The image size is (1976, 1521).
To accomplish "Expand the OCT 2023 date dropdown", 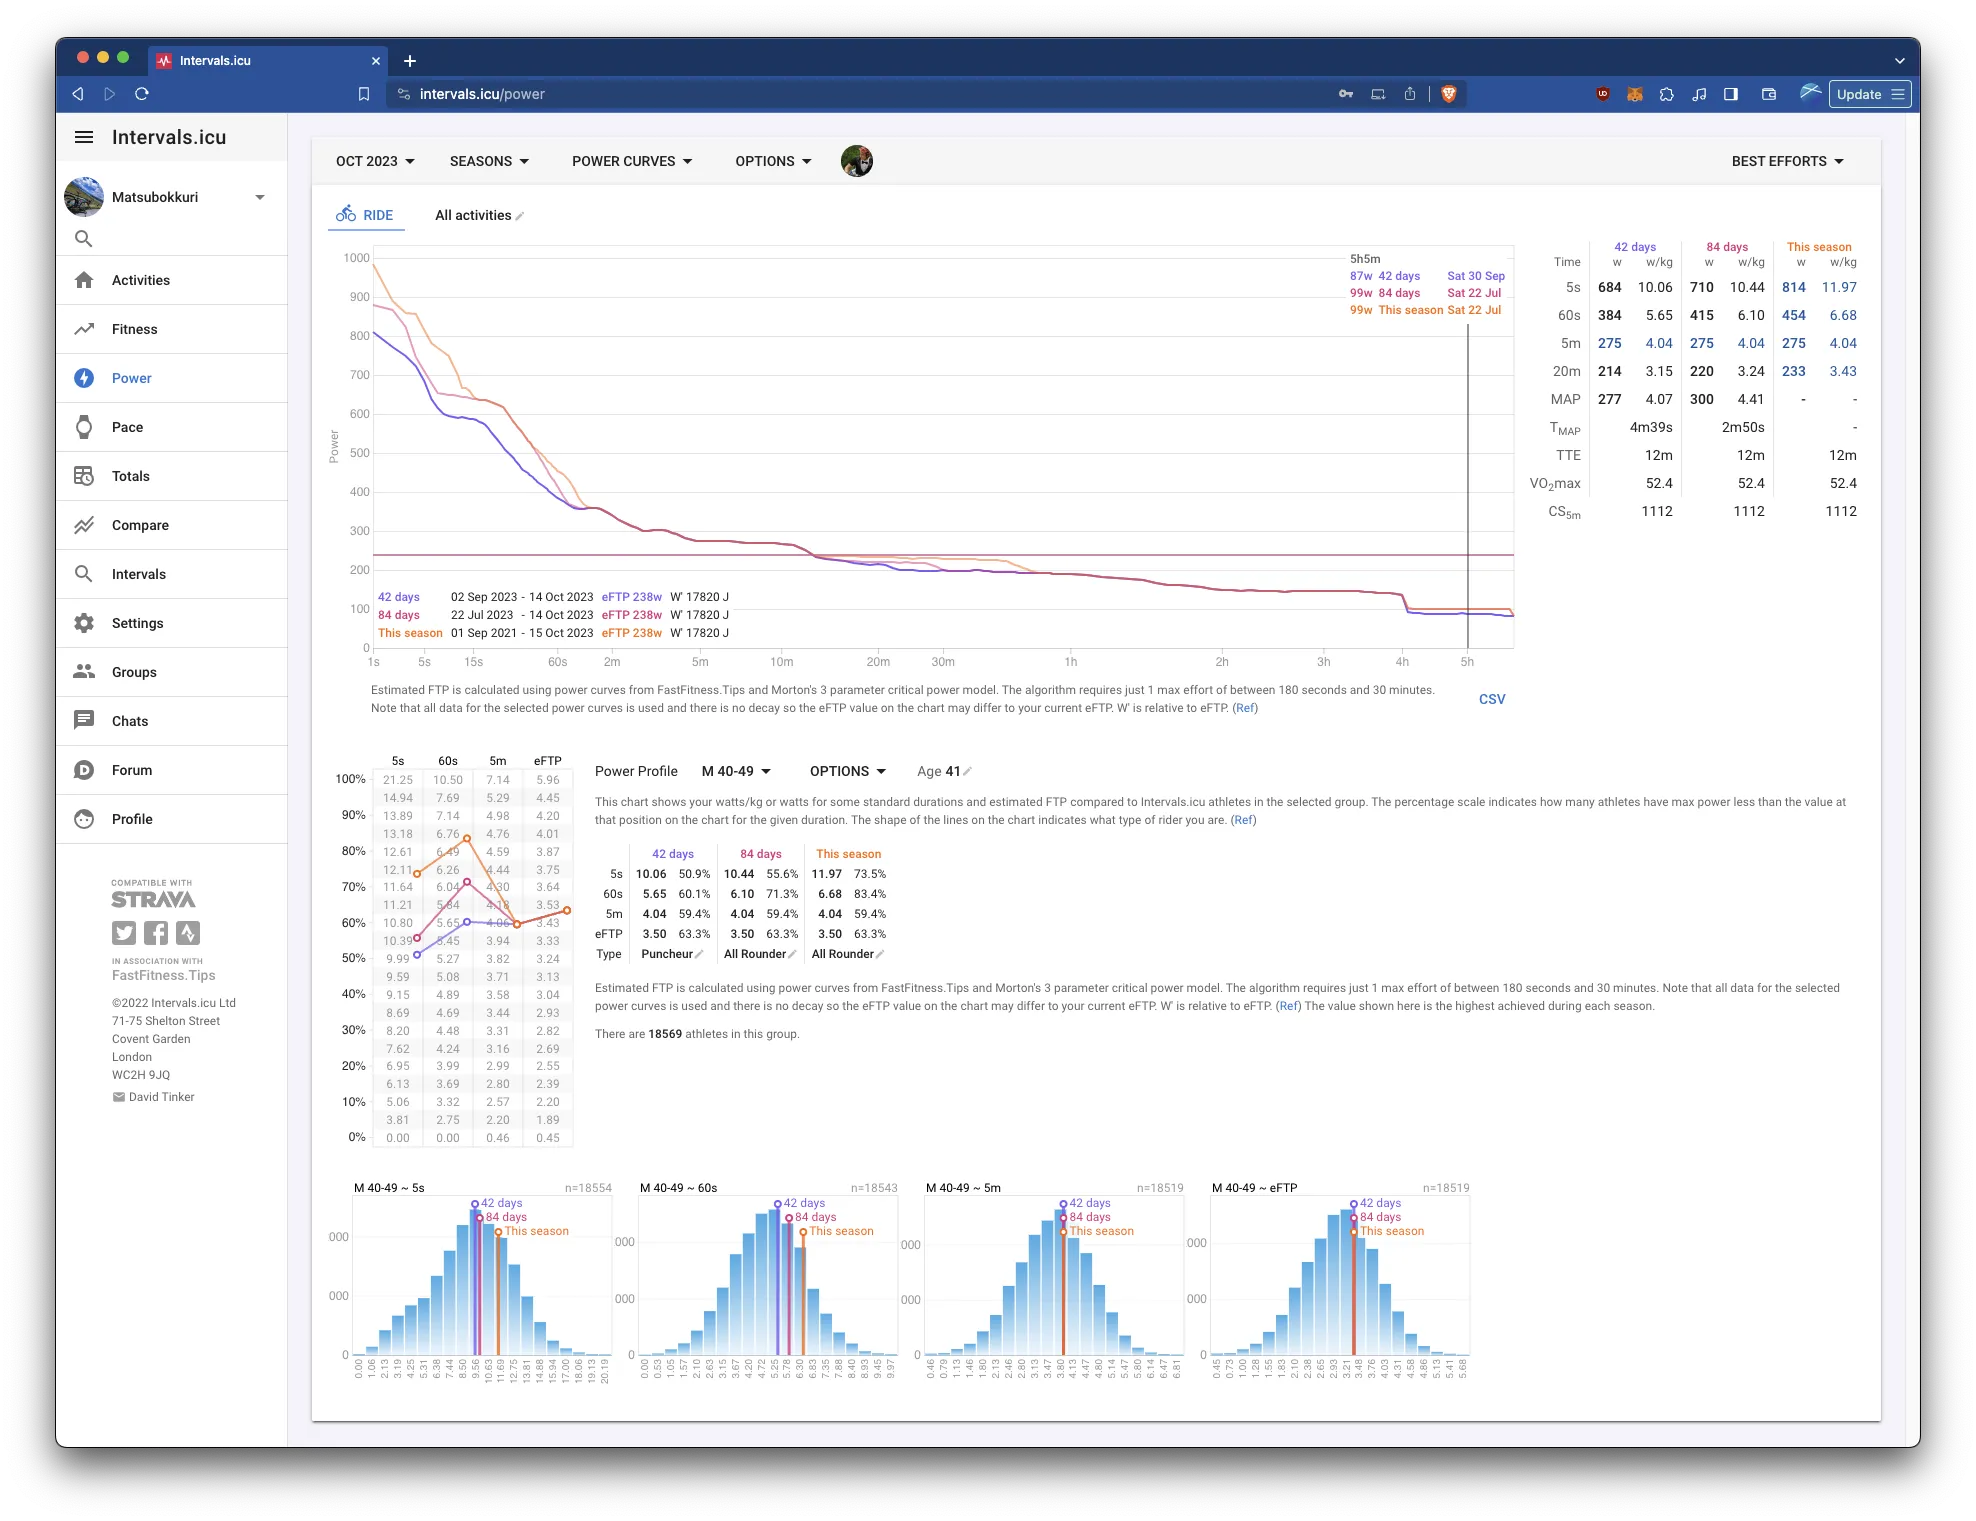I will [x=375, y=161].
